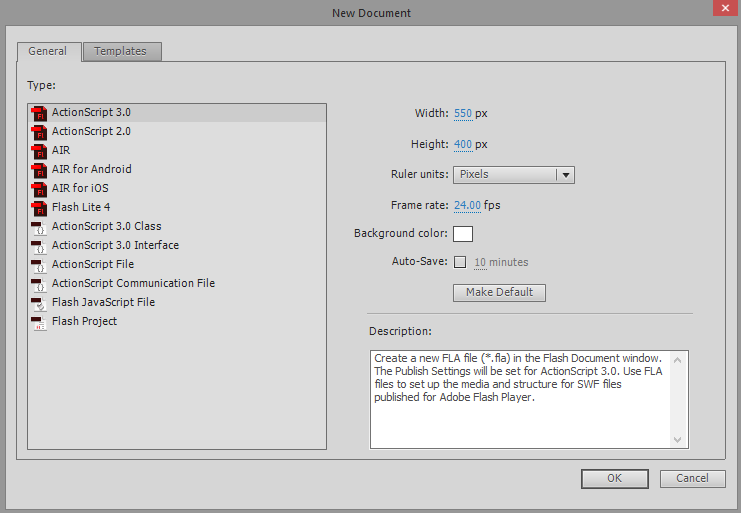Click the ActionScript 3.0 Class script icon
This screenshot has height=513, width=741.
point(39,228)
